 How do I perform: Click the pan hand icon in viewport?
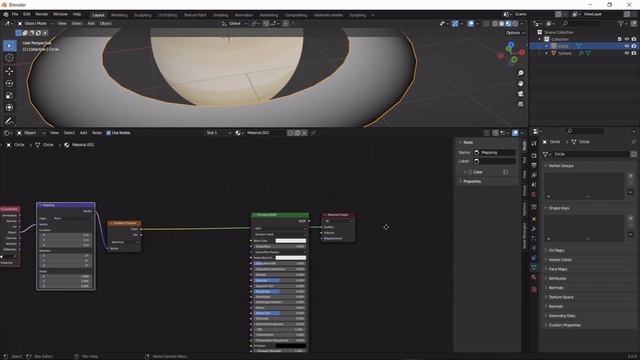[x=520, y=83]
